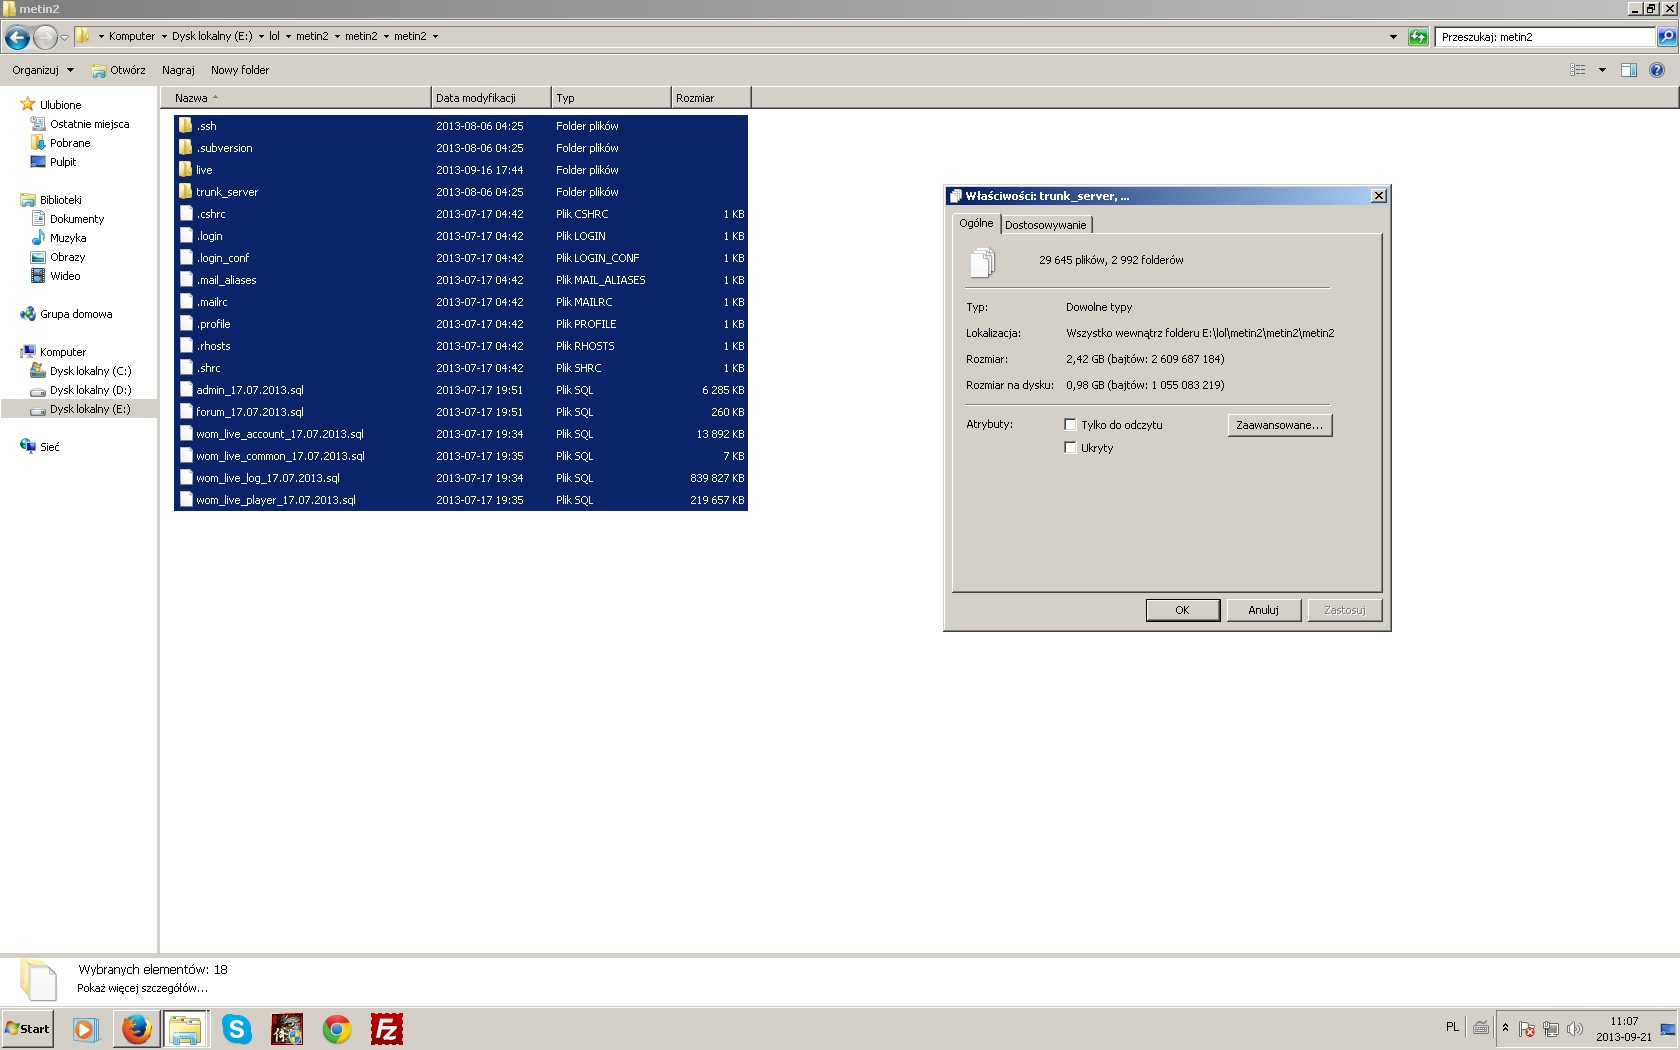
Task: Expand the view options dropdown arrow
Action: (1602, 70)
